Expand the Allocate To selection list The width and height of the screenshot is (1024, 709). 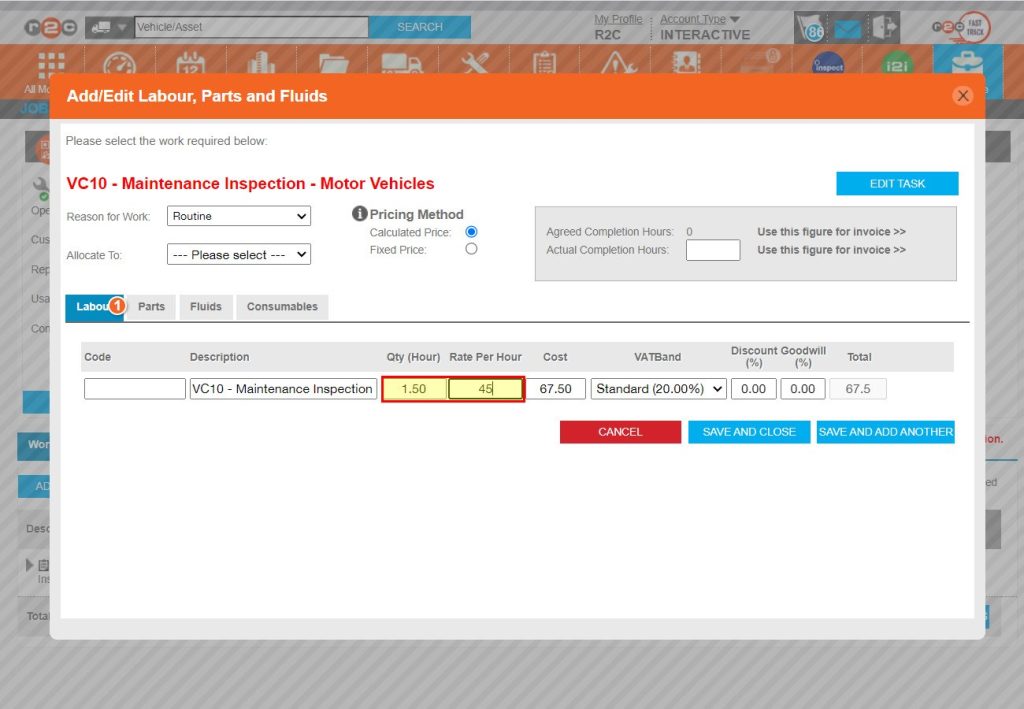coord(238,254)
